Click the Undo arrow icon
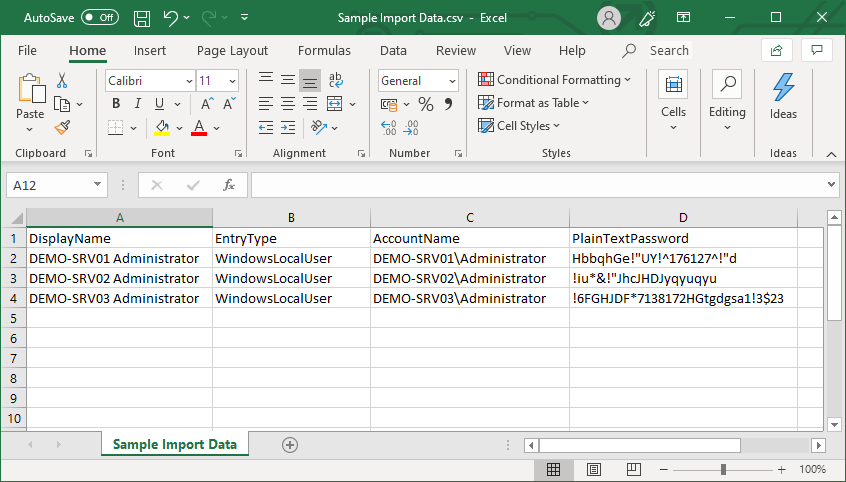This screenshot has height=482, width=846. (x=170, y=18)
